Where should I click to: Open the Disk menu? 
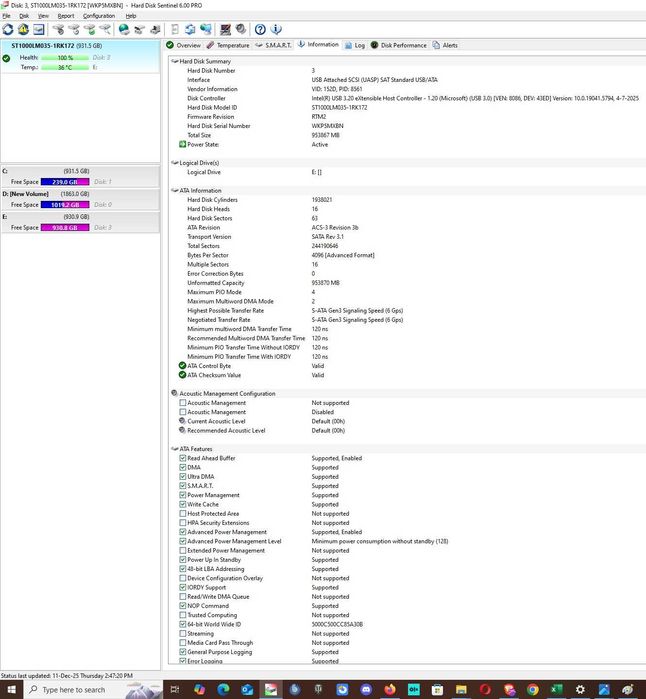click(24, 16)
